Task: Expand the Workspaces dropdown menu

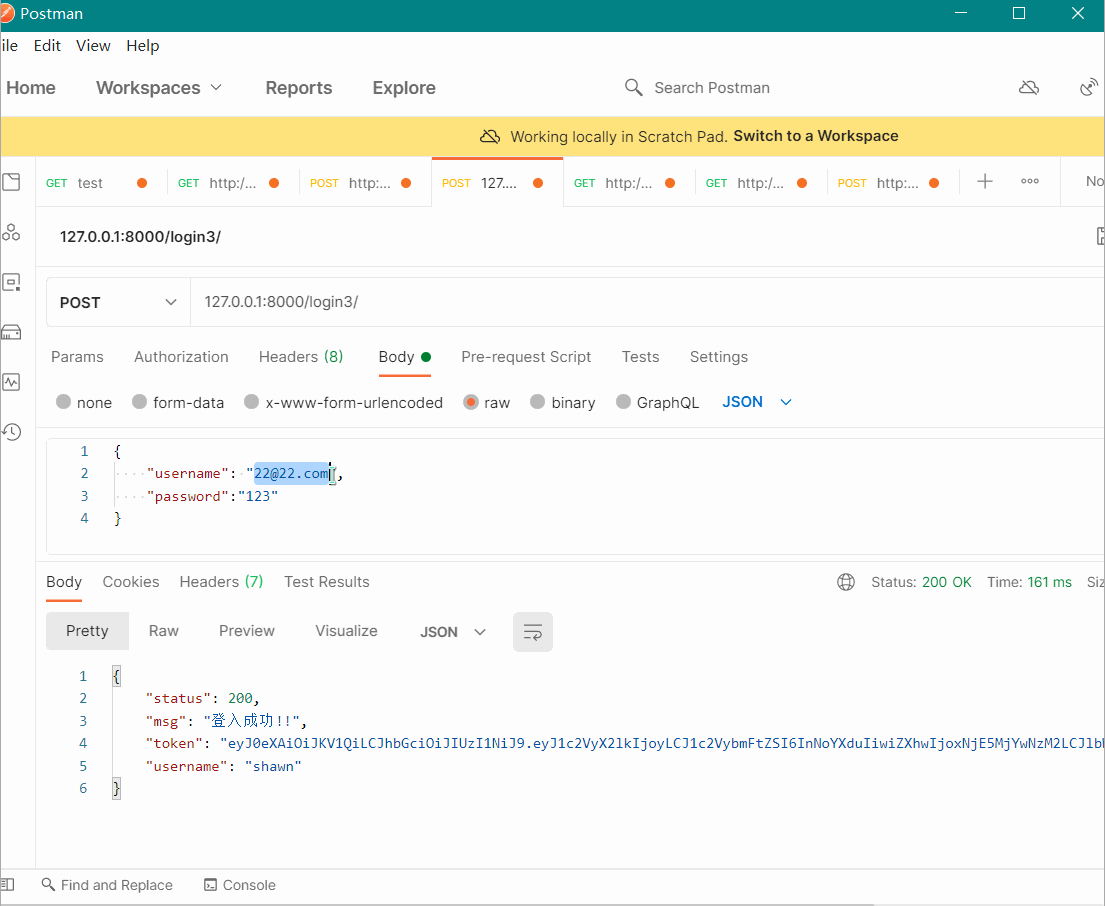Action: point(159,88)
